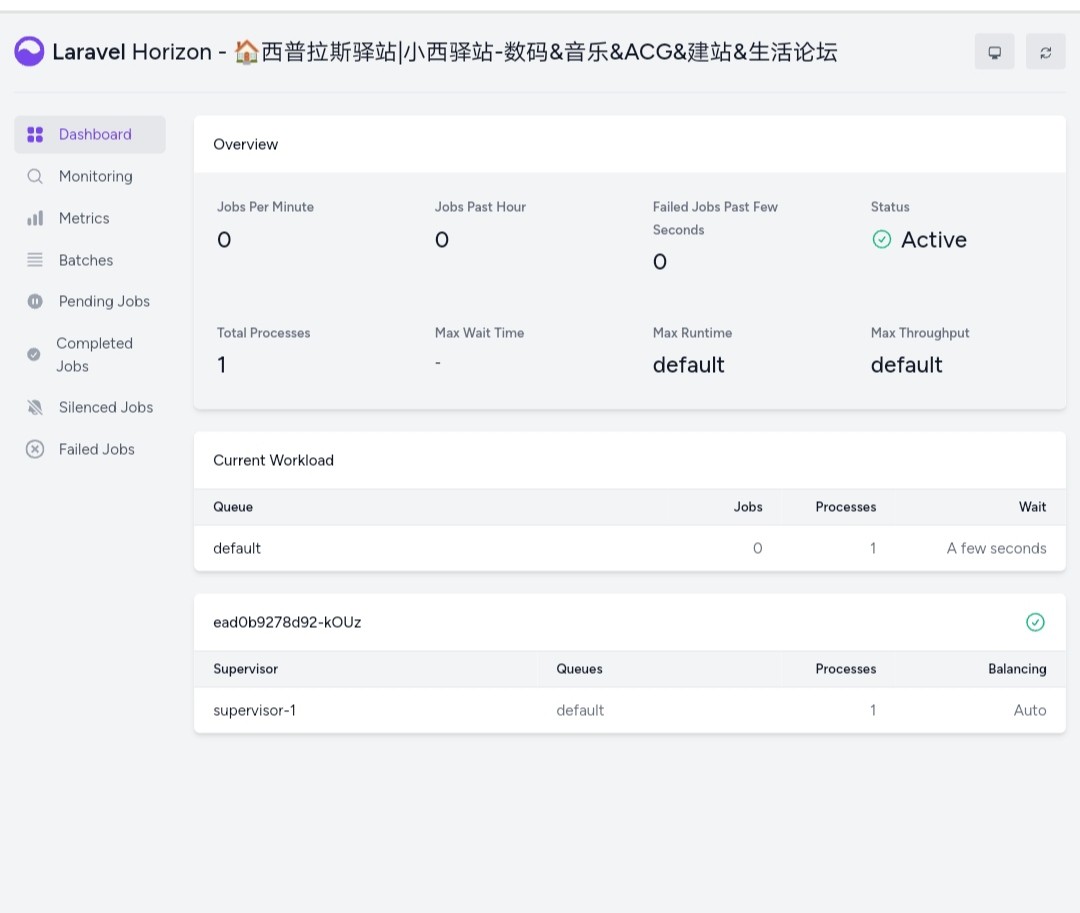Screen dimensions: 1080x913
Task: Click the Wait column header
Action: [x=1032, y=507]
